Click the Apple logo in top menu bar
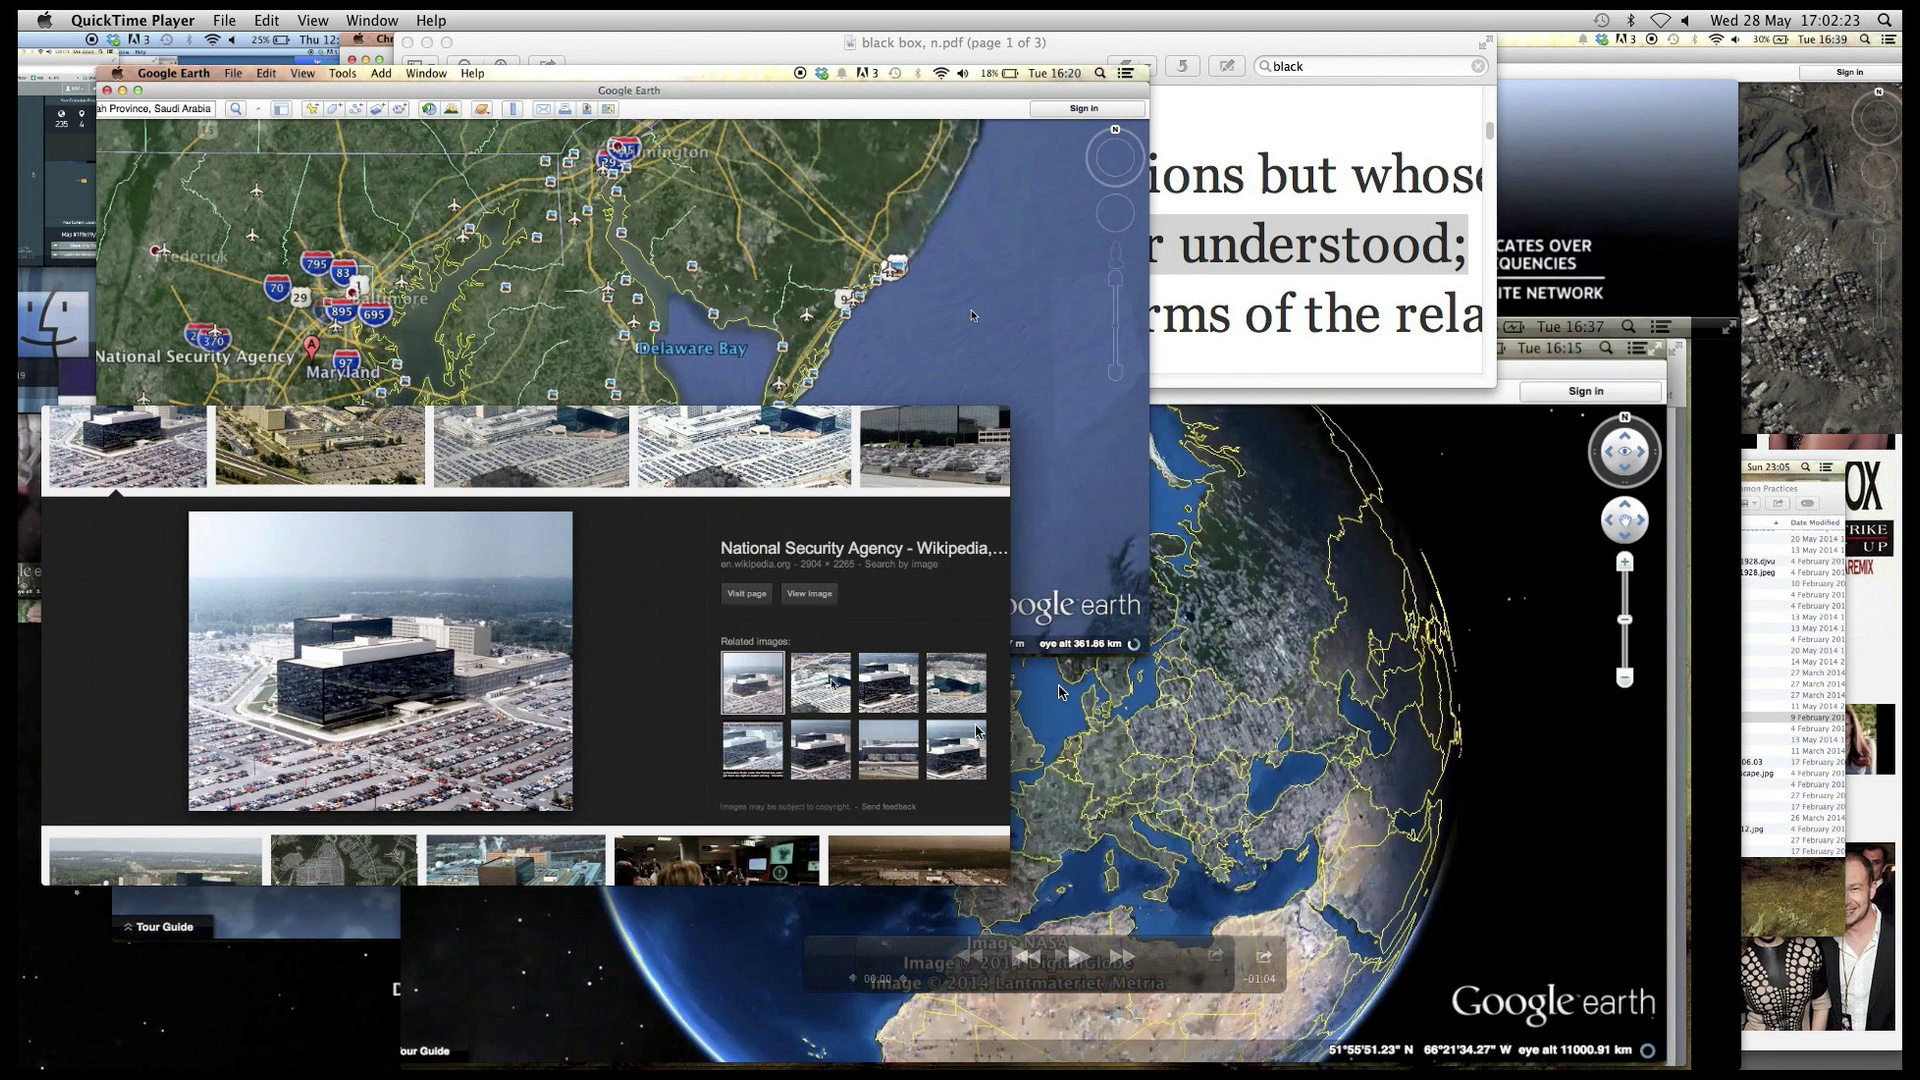1920x1080 pixels. (x=44, y=20)
